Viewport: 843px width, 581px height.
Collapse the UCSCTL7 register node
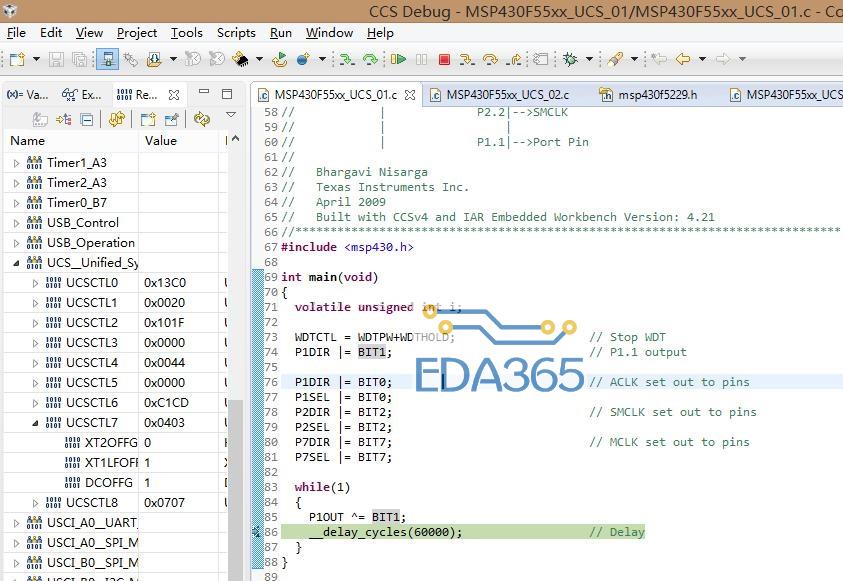pos(35,423)
